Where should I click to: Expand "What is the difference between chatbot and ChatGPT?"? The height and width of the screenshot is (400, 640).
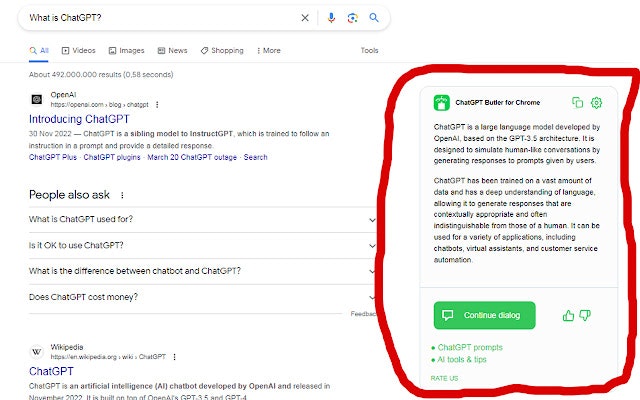pos(202,271)
